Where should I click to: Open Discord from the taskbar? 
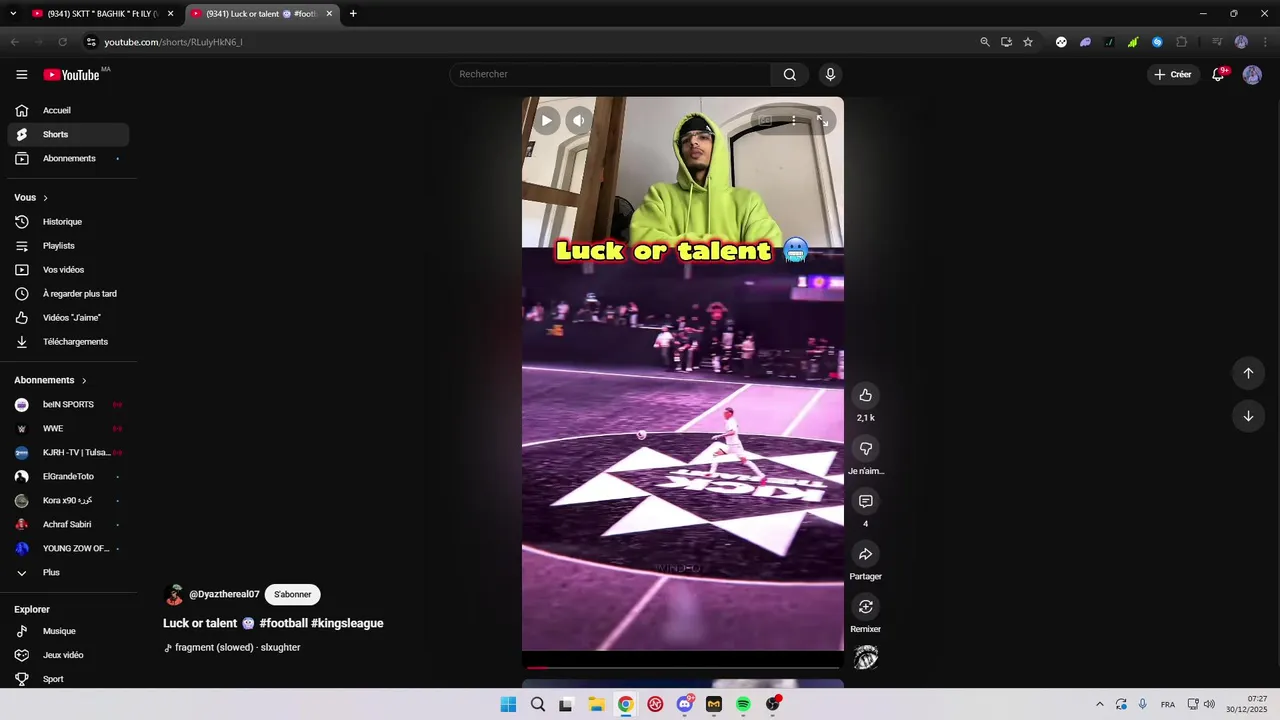685,704
